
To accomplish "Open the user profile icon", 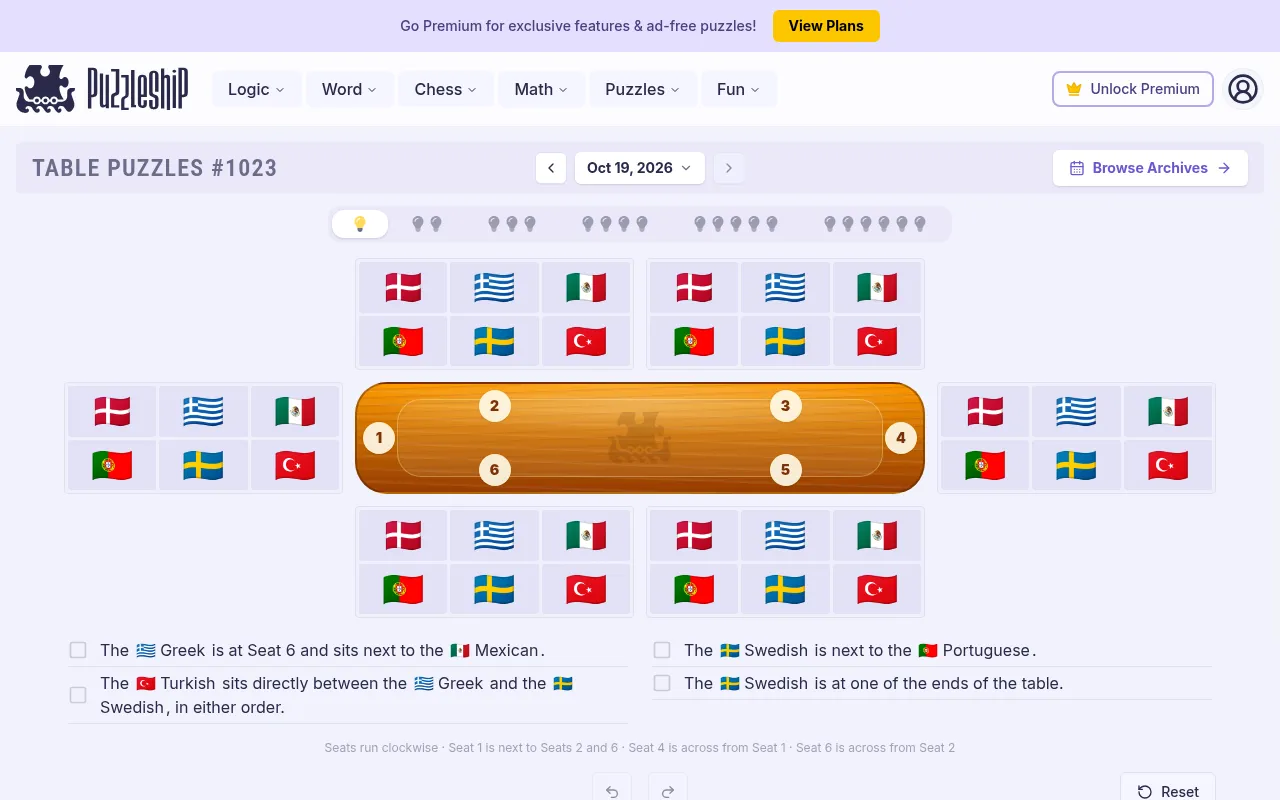I will click(1243, 89).
